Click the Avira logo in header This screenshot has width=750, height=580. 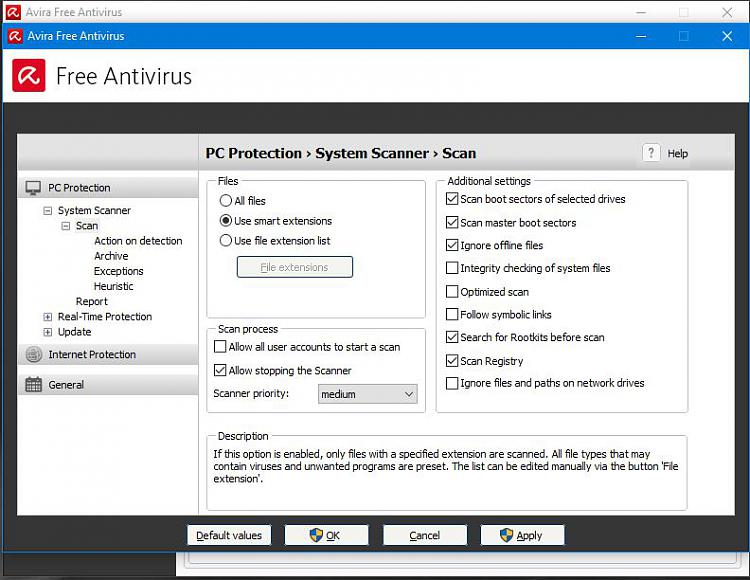tap(29, 76)
